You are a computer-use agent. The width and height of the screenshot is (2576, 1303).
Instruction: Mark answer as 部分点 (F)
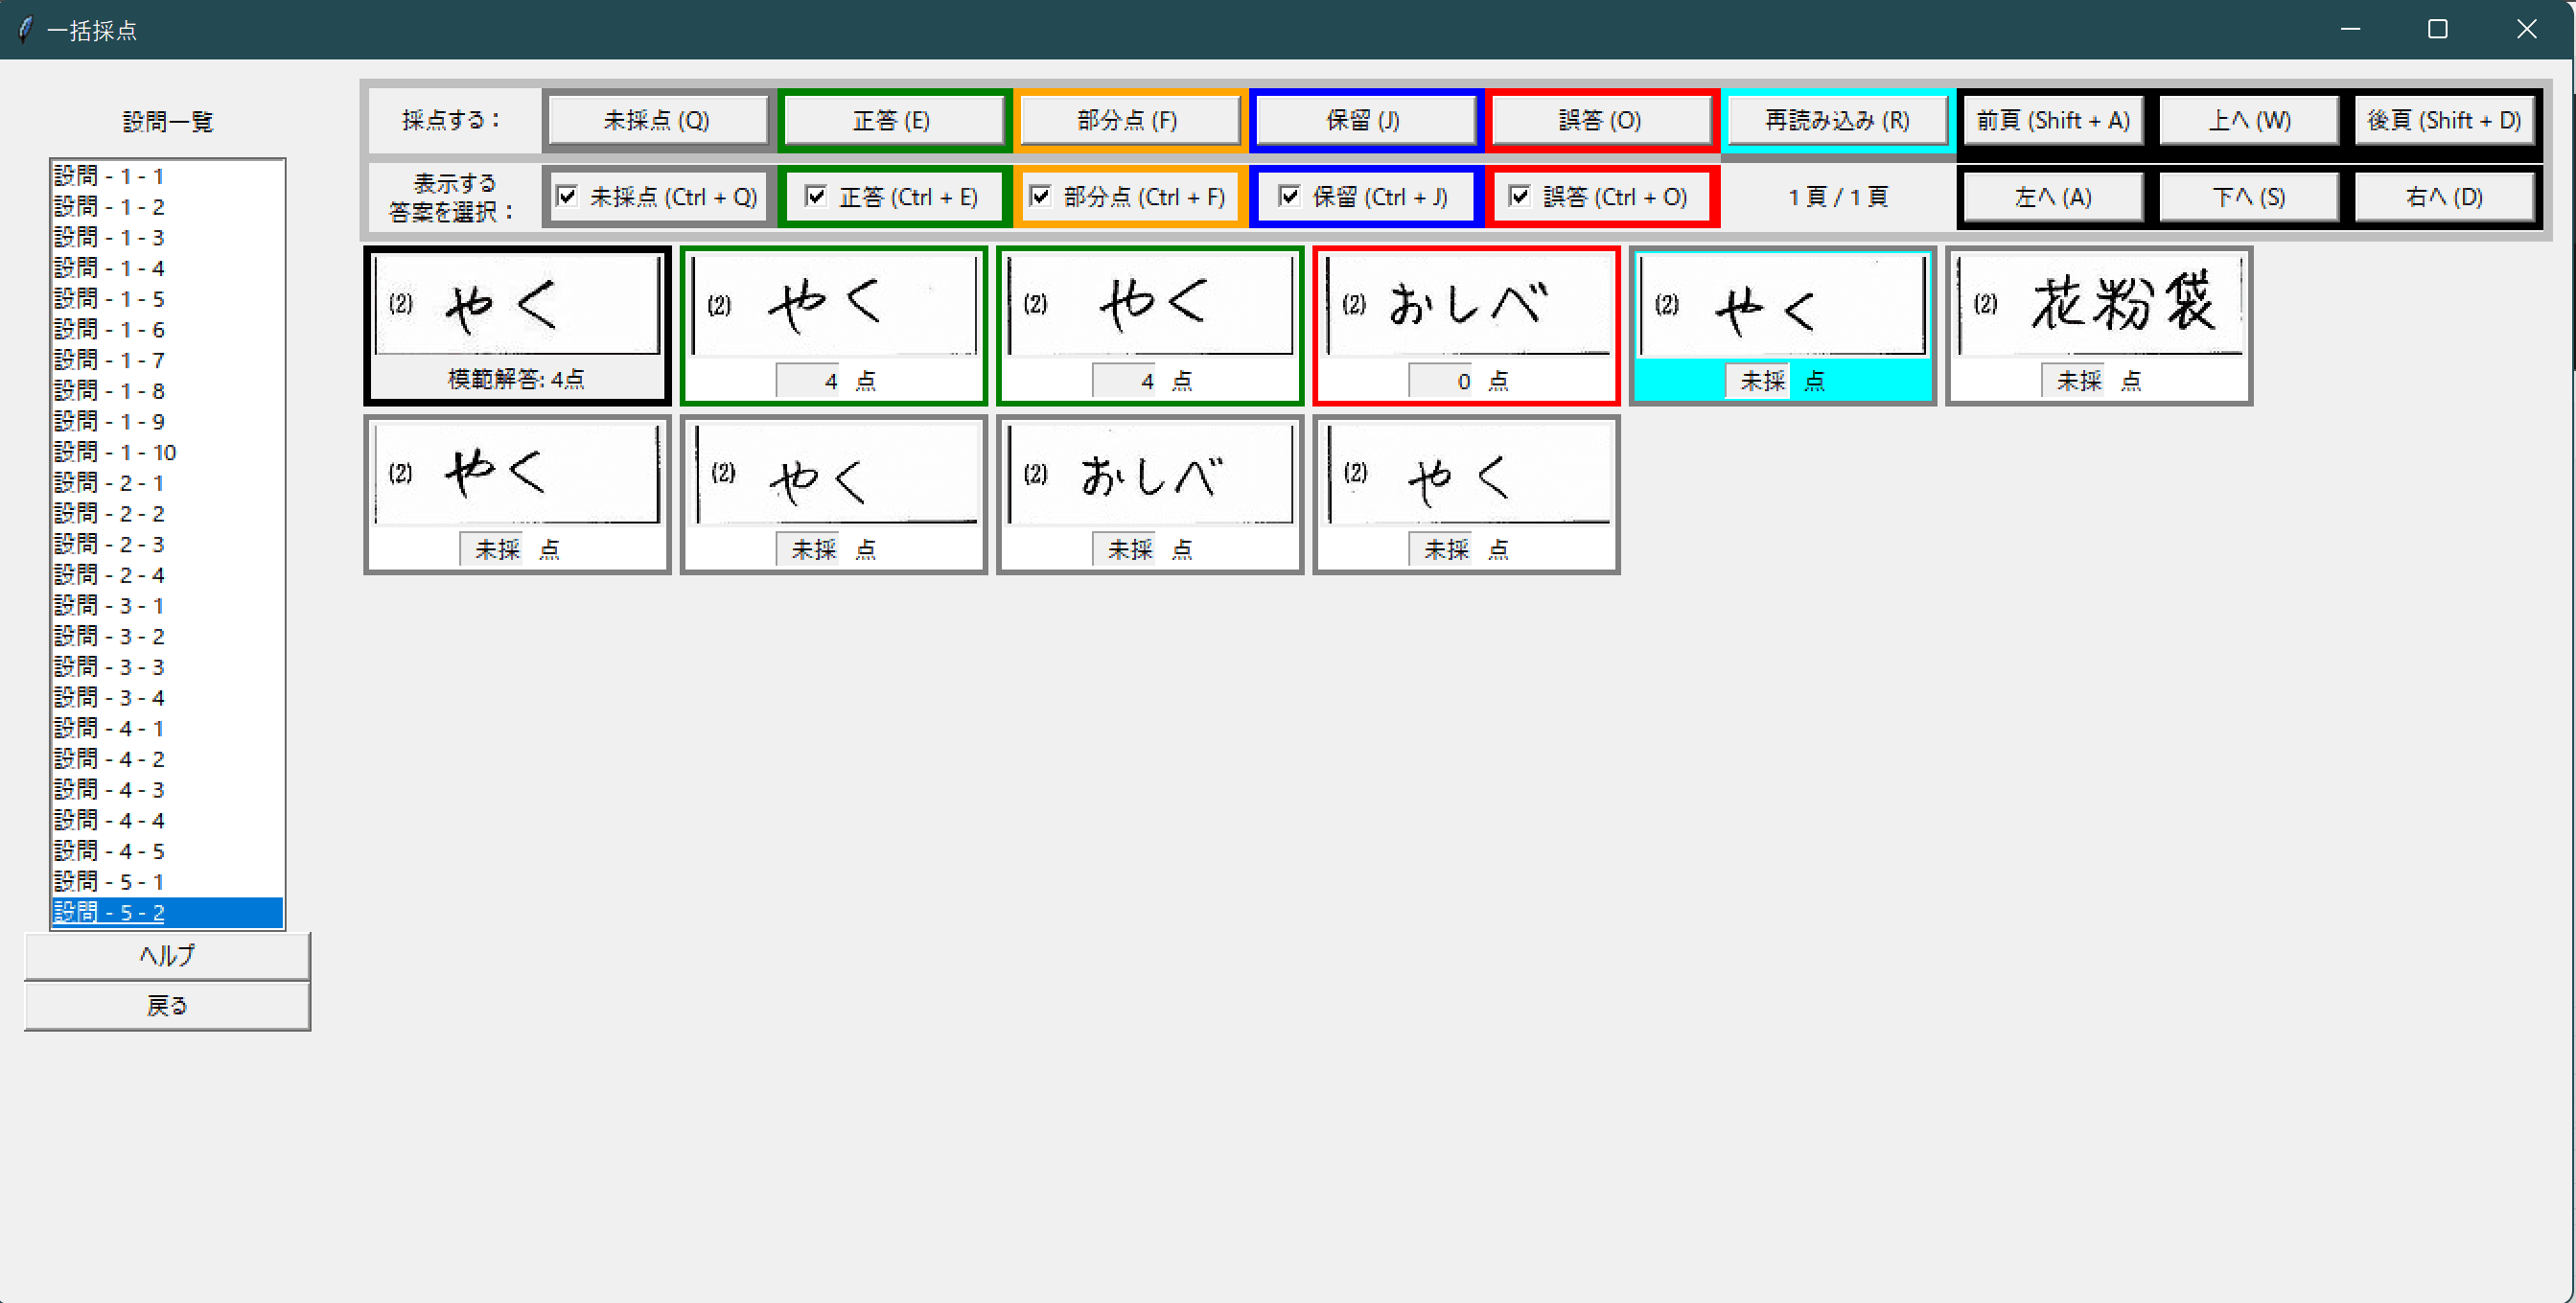(1128, 120)
